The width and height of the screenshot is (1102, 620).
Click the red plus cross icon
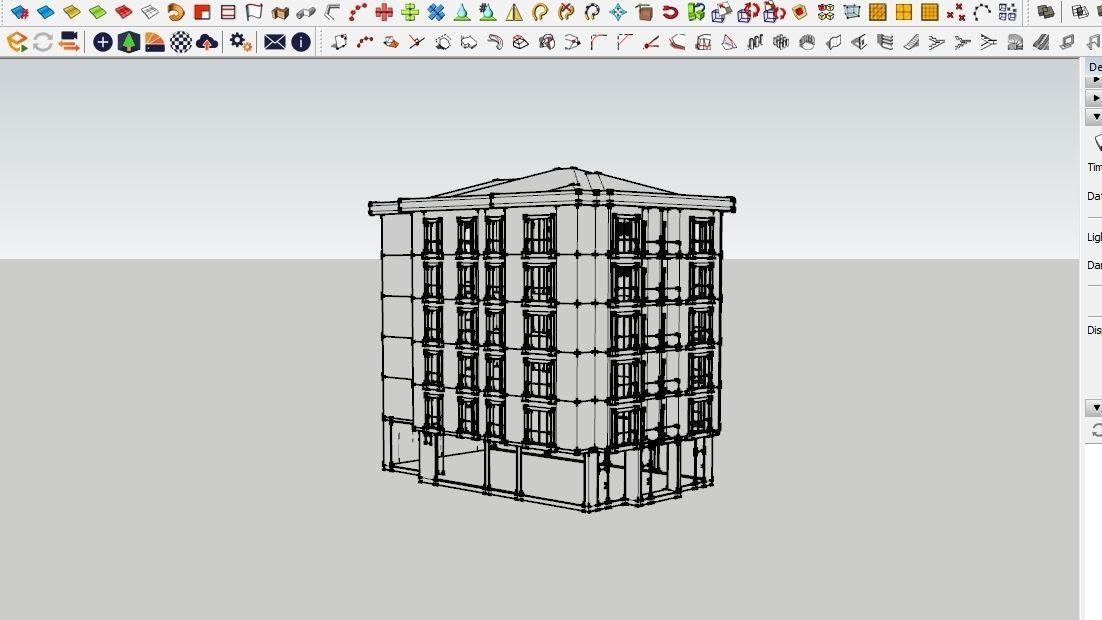click(384, 12)
